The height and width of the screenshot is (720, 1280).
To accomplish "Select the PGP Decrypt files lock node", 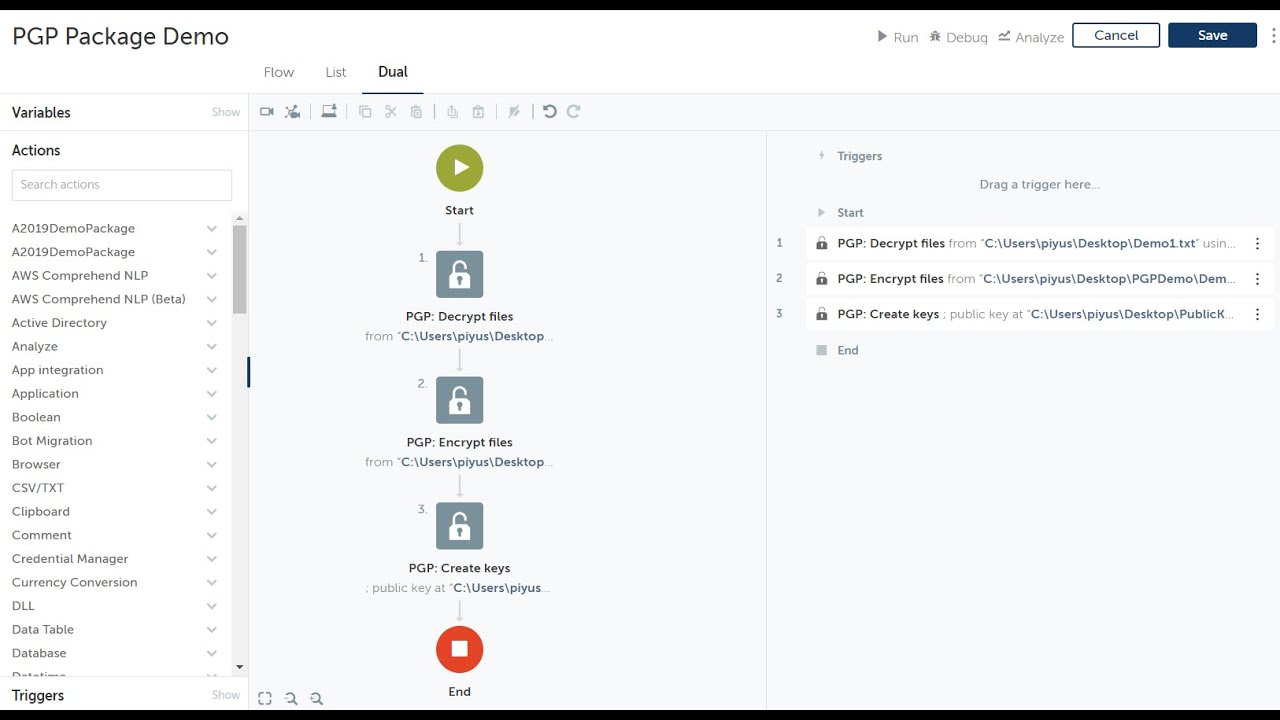I will click(x=460, y=274).
